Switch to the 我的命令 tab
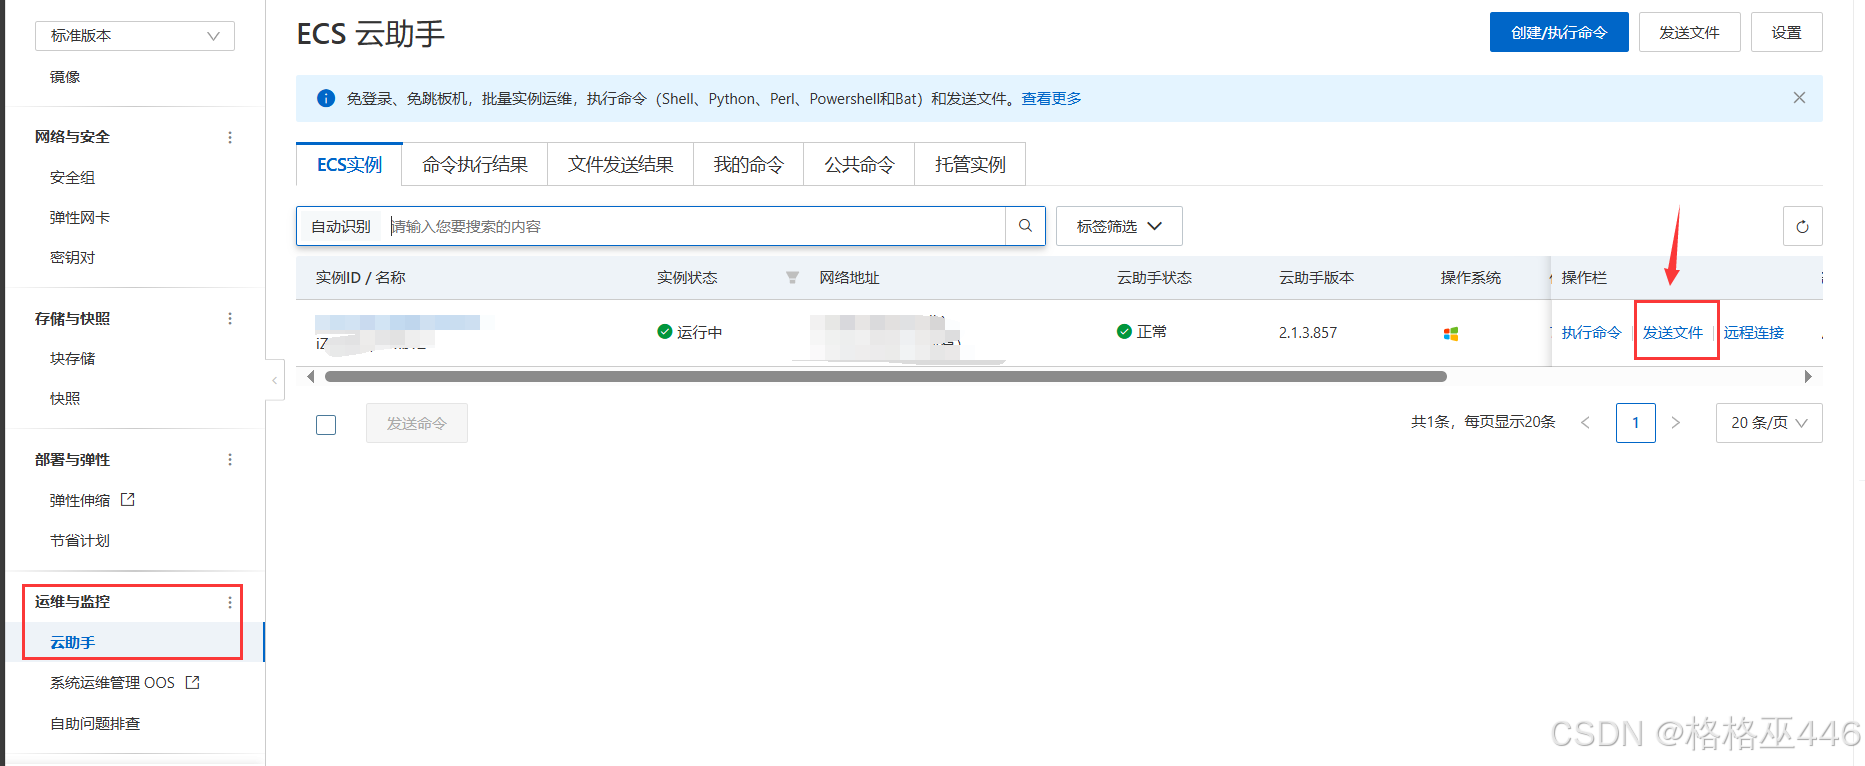This screenshot has width=1865, height=766. [x=749, y=164]
